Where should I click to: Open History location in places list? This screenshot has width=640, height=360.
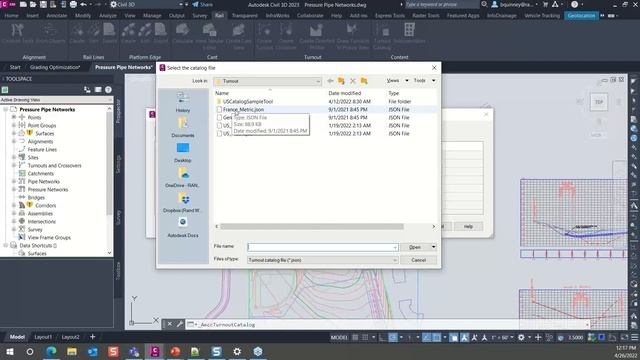coord(183,102)
